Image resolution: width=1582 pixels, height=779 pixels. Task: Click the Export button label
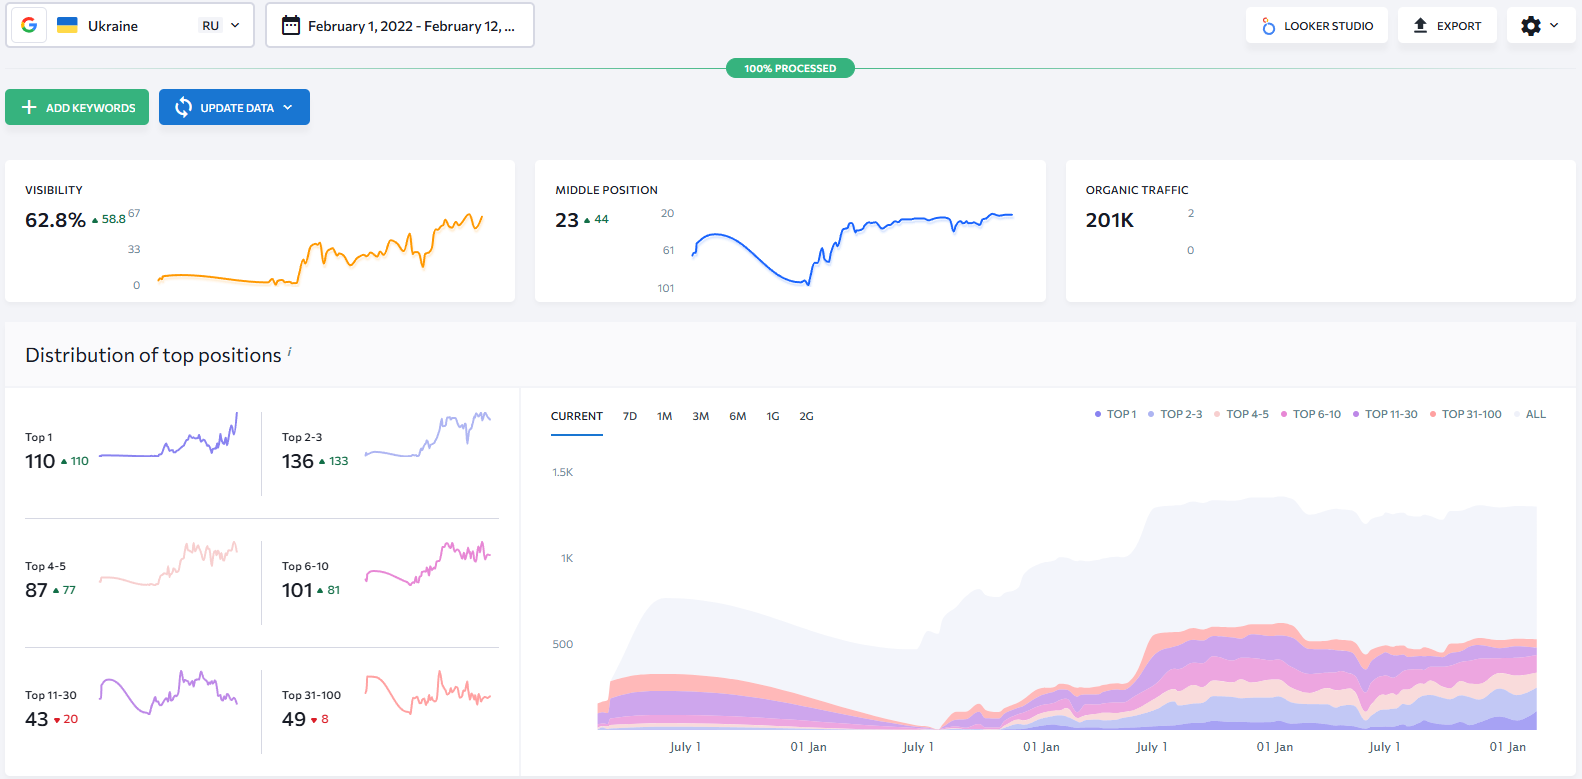pyautogui.click(x=1458, y=26)
